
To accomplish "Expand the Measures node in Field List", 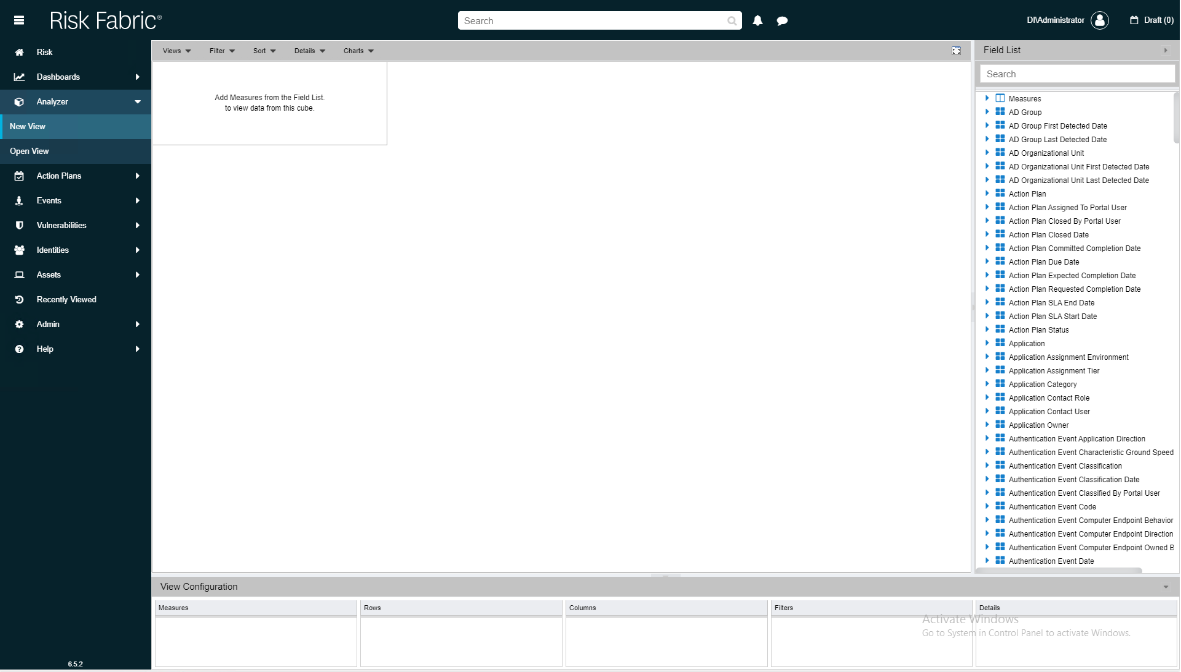I will click(x=987, y=98).
